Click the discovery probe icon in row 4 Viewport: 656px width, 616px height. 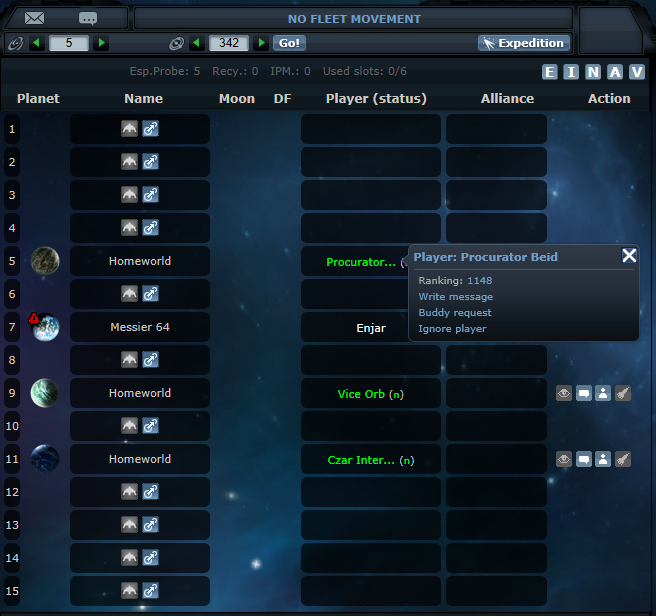[151, 228]
